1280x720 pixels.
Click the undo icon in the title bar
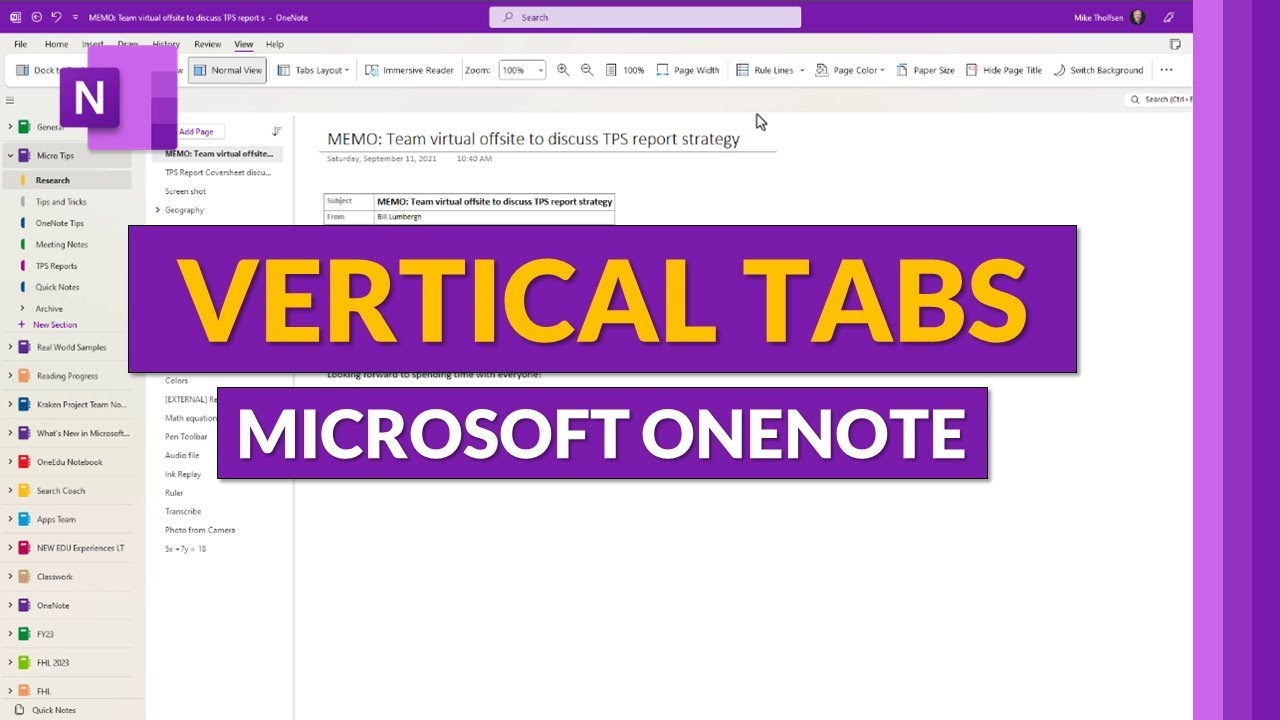click(x=56, y=17)
